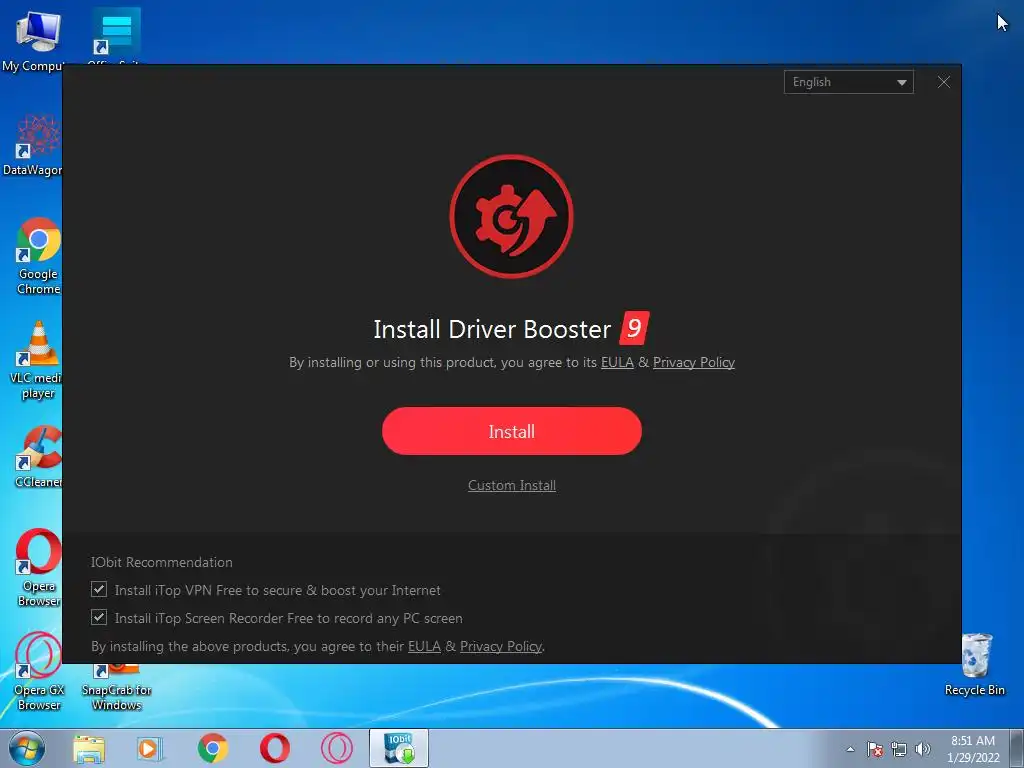Close the Driver Booster installer window
The height and width of the screenshot is (768, 1024).
pos(944,82)
